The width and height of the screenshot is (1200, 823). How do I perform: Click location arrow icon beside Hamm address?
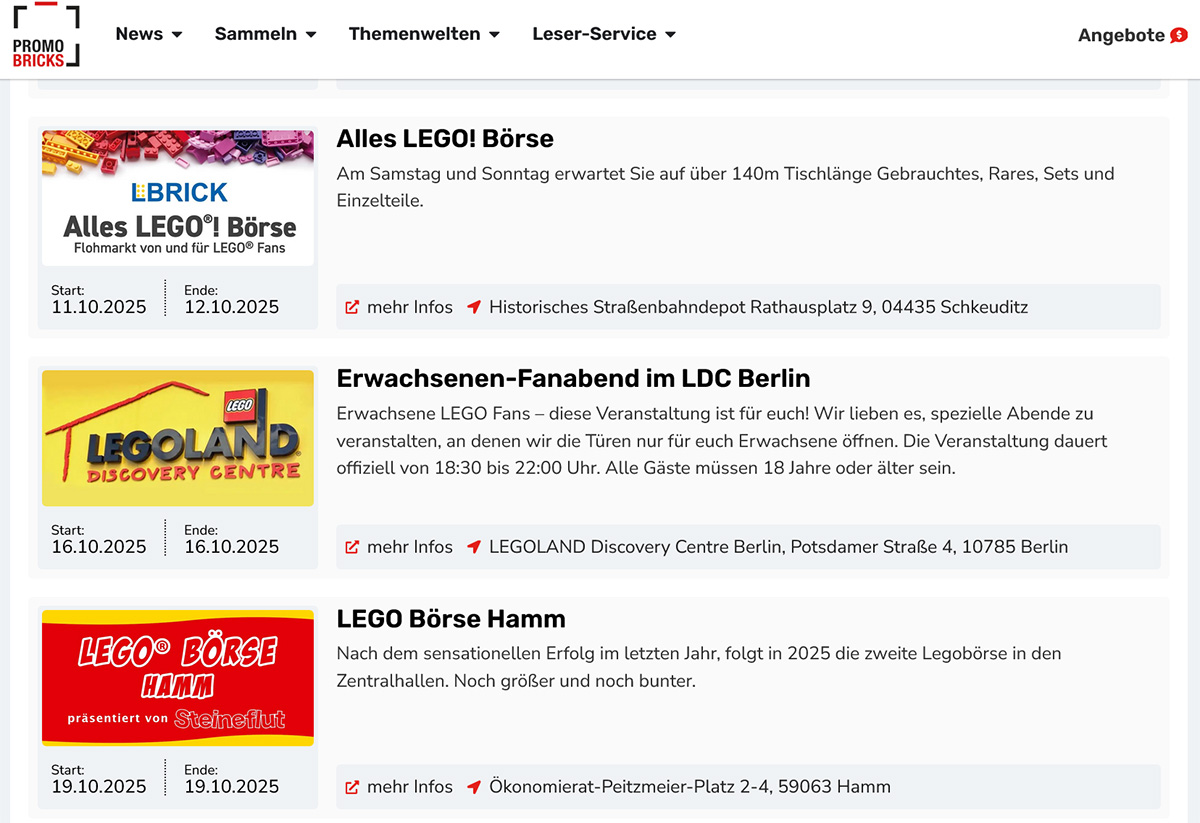tap(474, 787)
